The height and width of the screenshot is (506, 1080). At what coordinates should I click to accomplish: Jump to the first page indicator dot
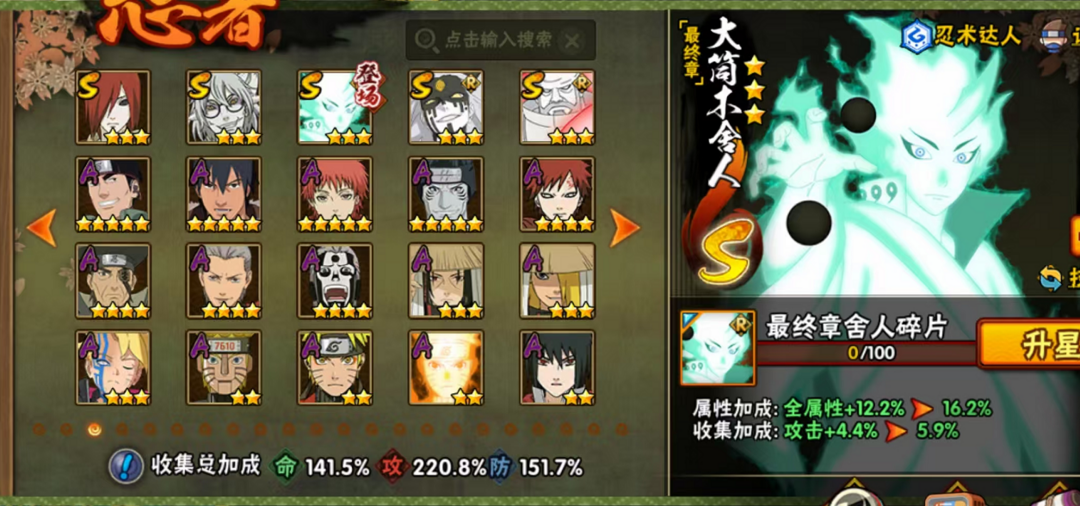[x=39, y=430]
